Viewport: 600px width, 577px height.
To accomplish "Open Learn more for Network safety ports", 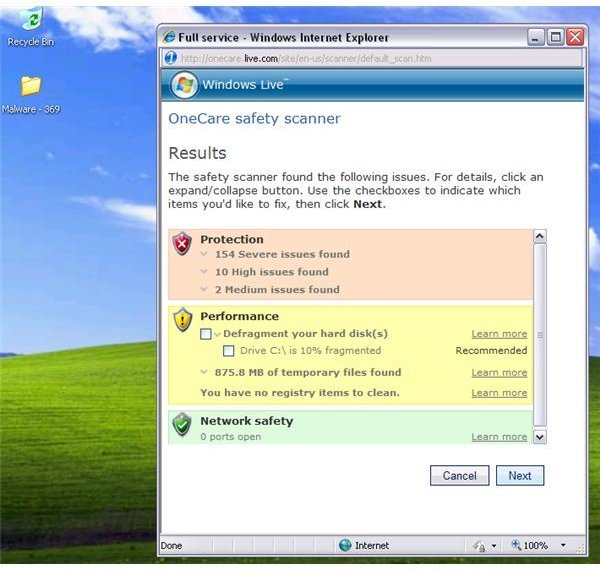I will [x=499, y=437].
